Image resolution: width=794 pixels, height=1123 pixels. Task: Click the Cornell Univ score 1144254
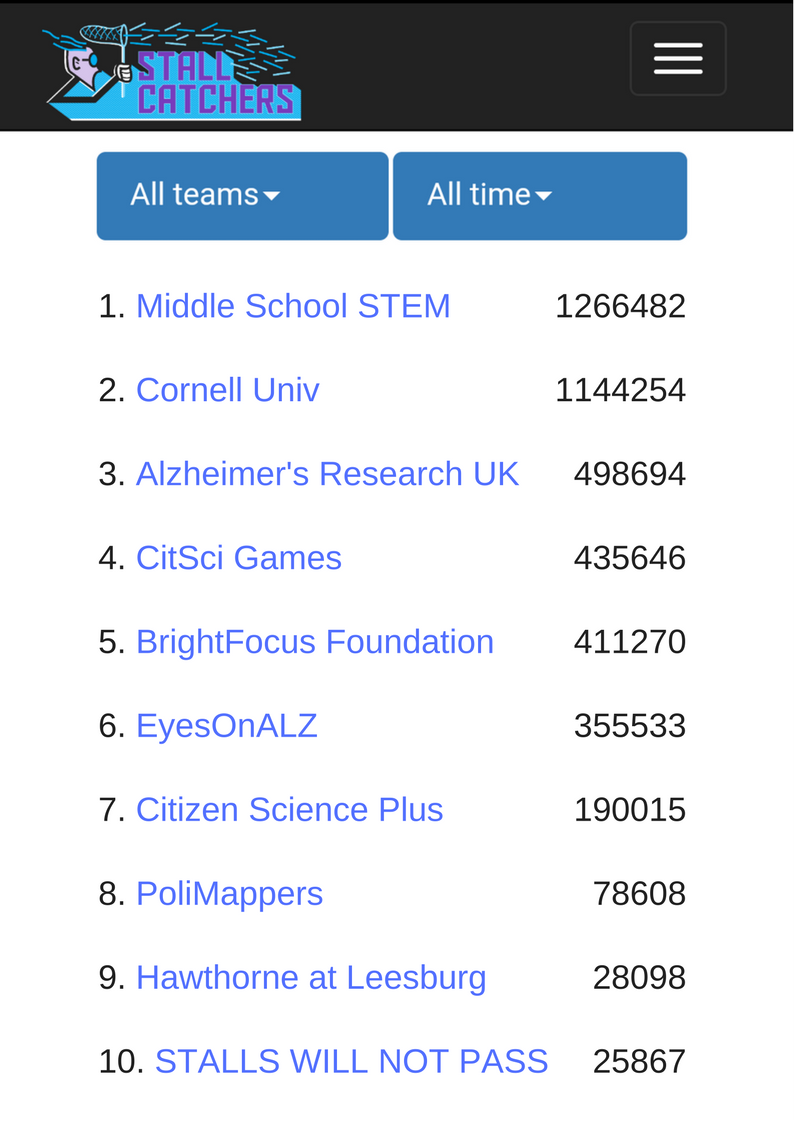[621, 390]
